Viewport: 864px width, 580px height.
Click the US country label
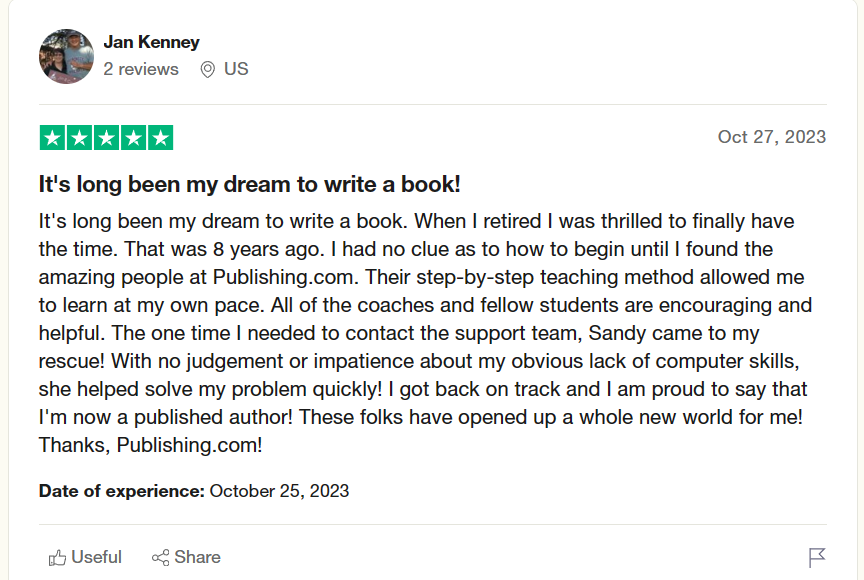click(x=236, y=69)
